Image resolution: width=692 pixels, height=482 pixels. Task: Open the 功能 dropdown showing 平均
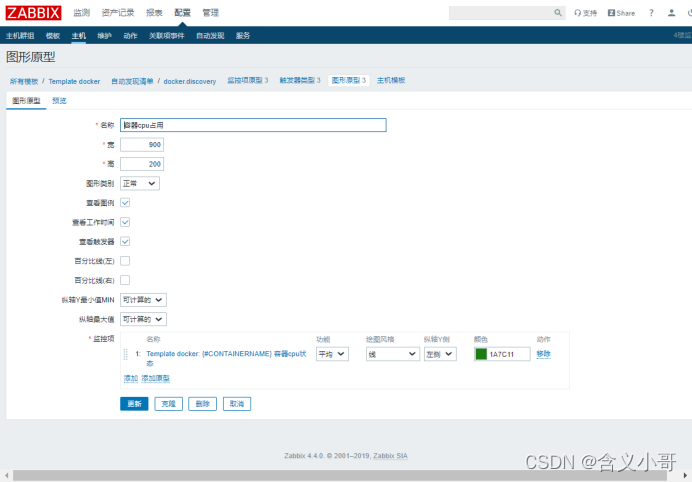click(x=332, y=354)
